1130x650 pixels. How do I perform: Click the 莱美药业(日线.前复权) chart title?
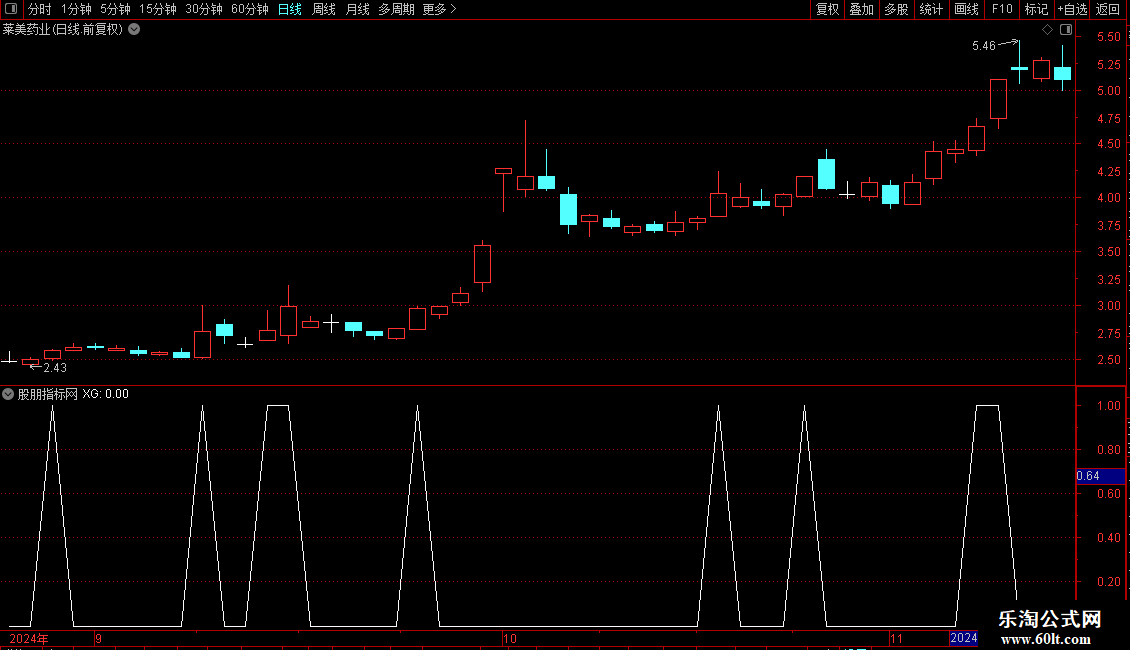coord(63,30)
